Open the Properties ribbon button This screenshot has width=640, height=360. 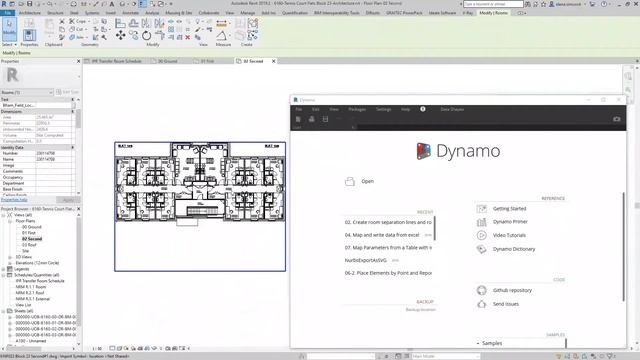click(29, 35)
